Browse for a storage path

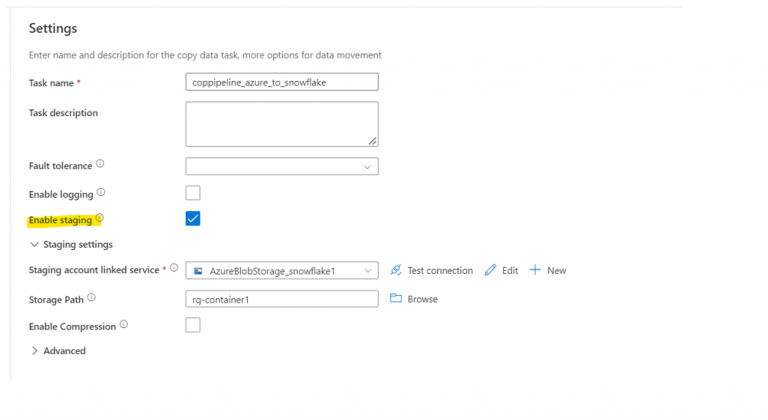pos(414,298)
